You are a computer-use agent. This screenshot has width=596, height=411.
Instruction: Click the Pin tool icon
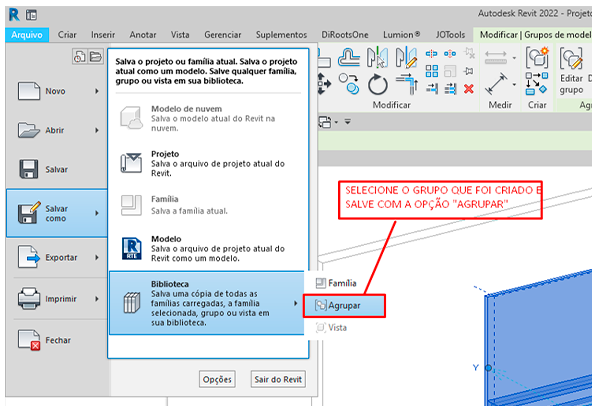click(x=469, y=71)
